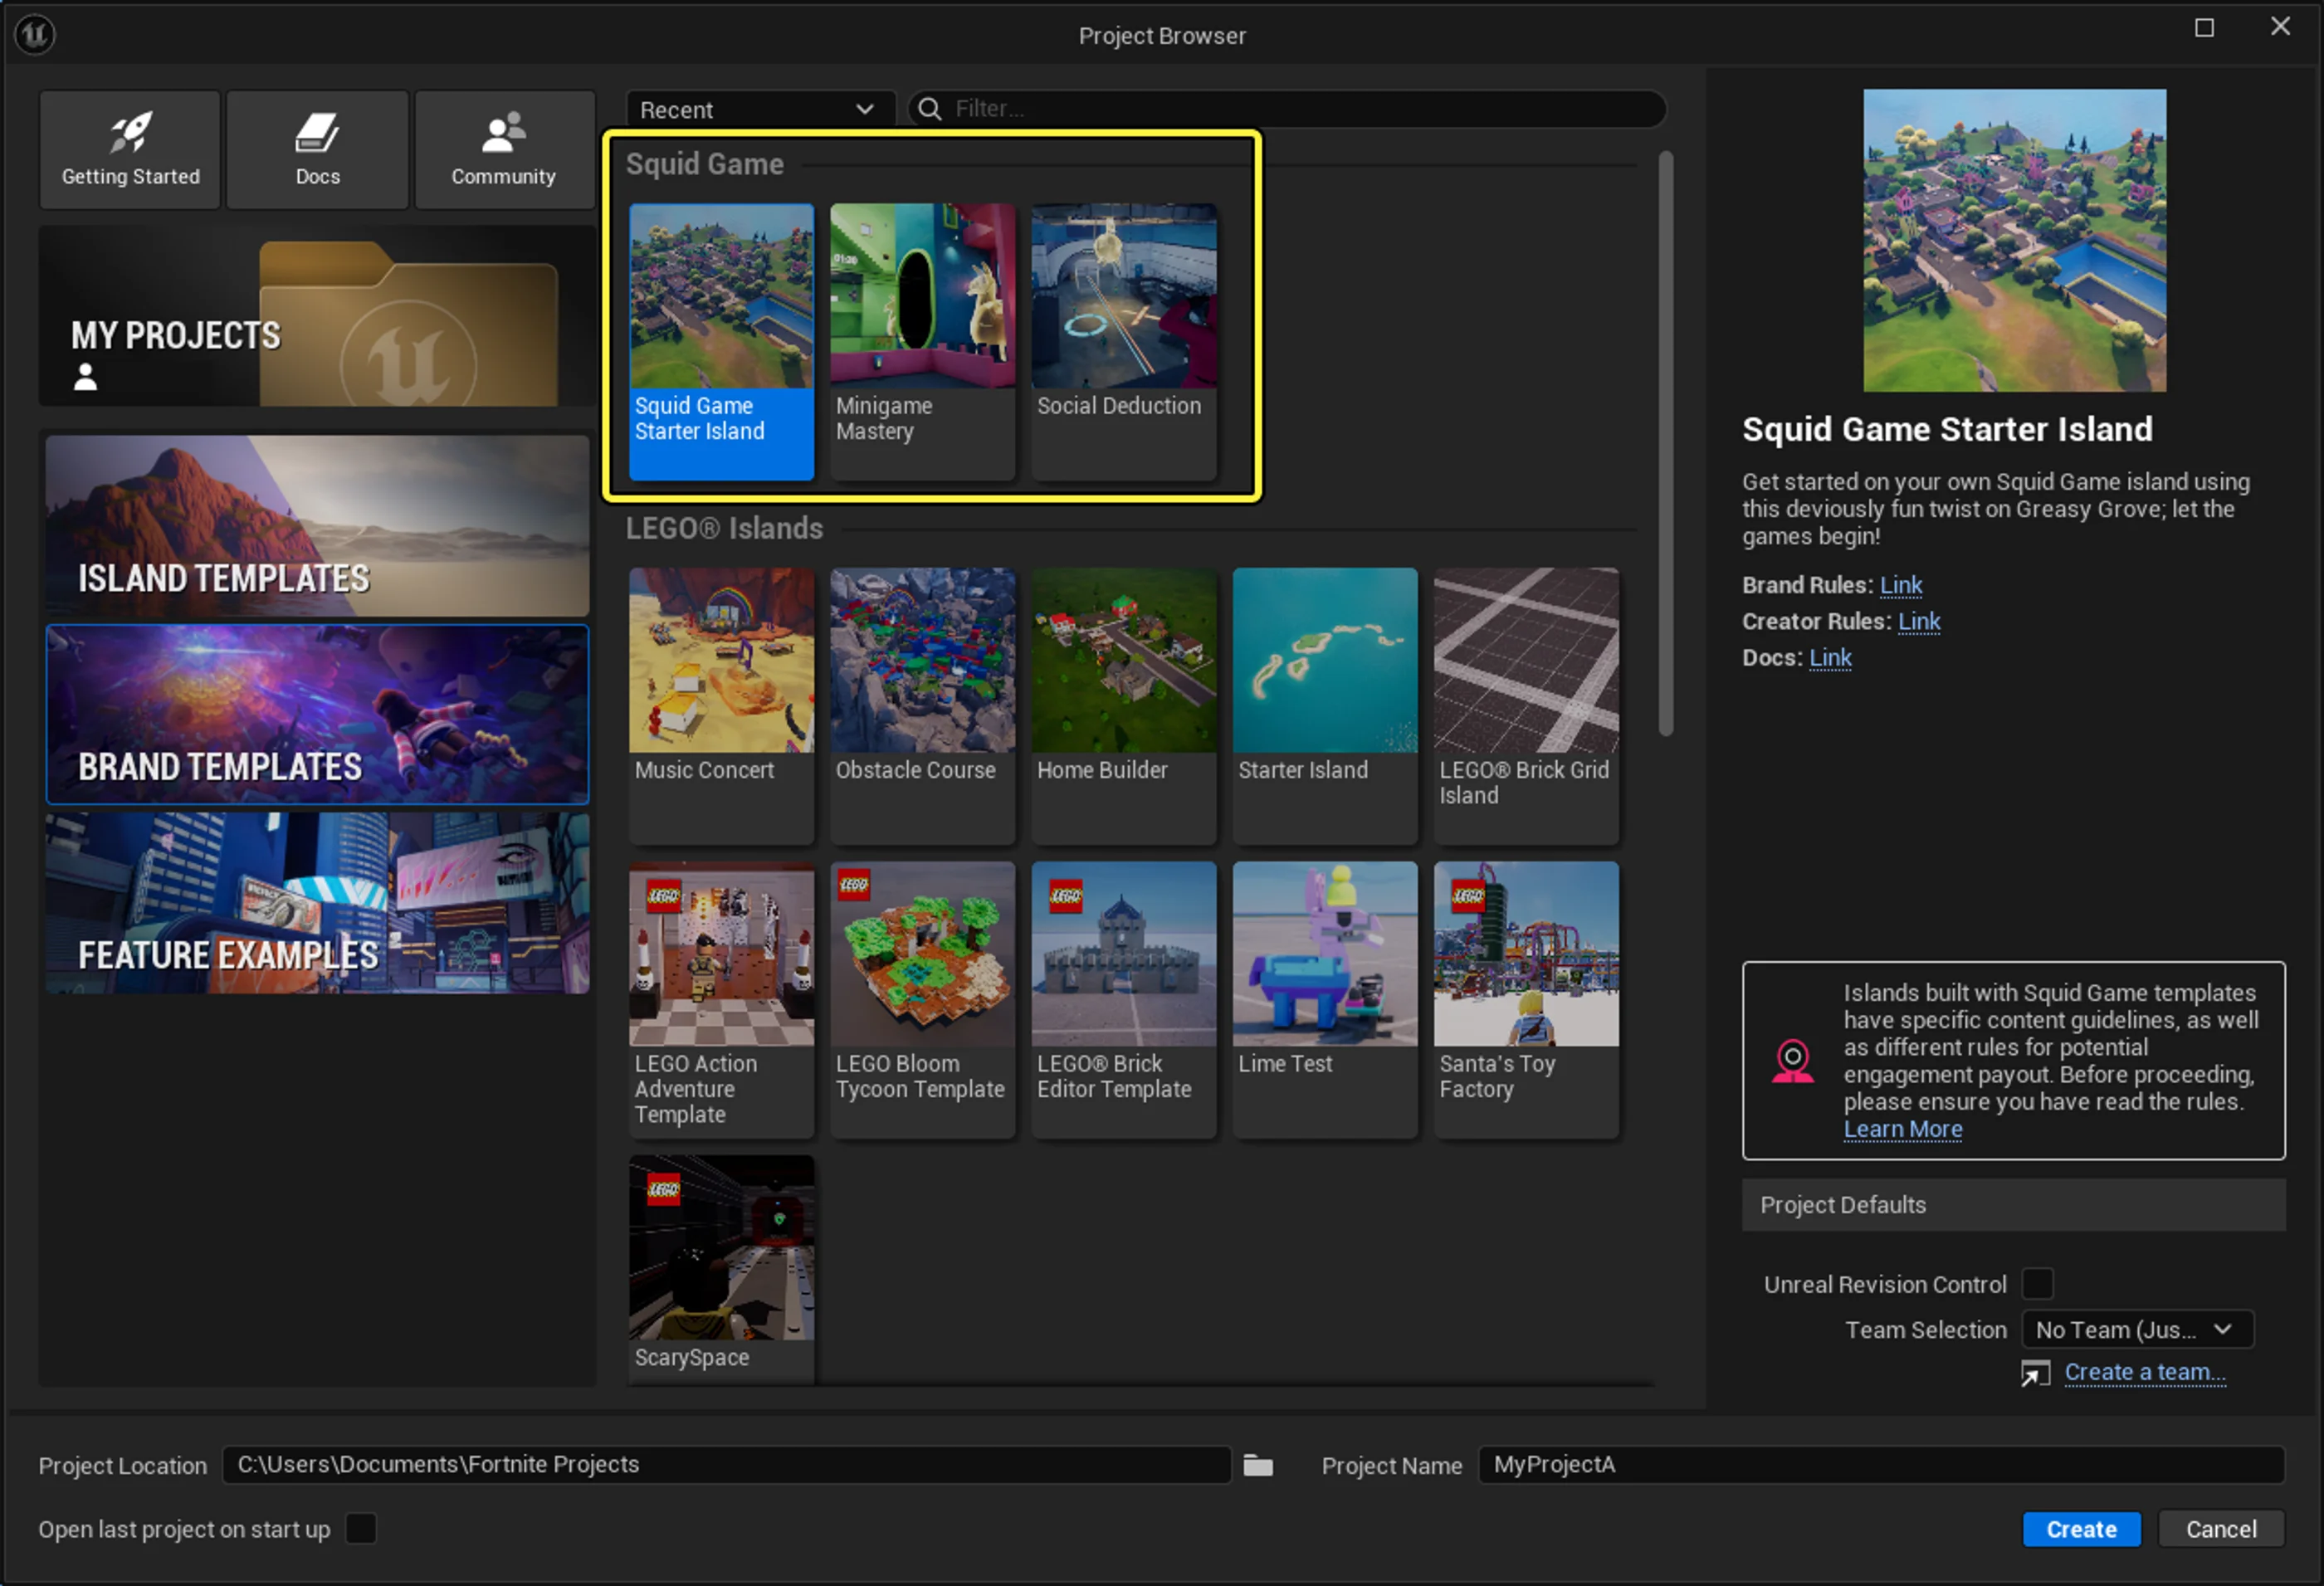Click the Create a team link
Image resolution: width=2324 pixels, height=1586 pixels.
[2145, 1373]
